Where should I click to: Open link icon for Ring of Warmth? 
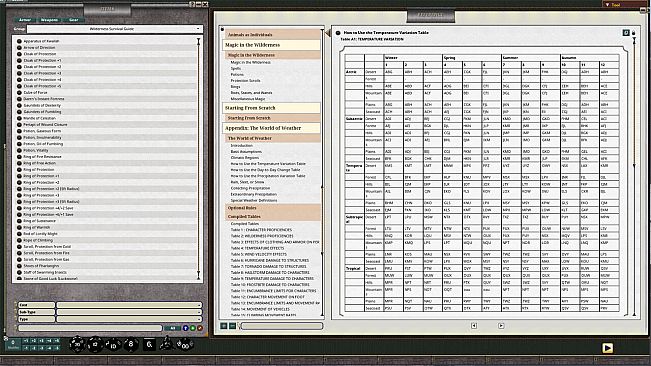click(19, 227)
